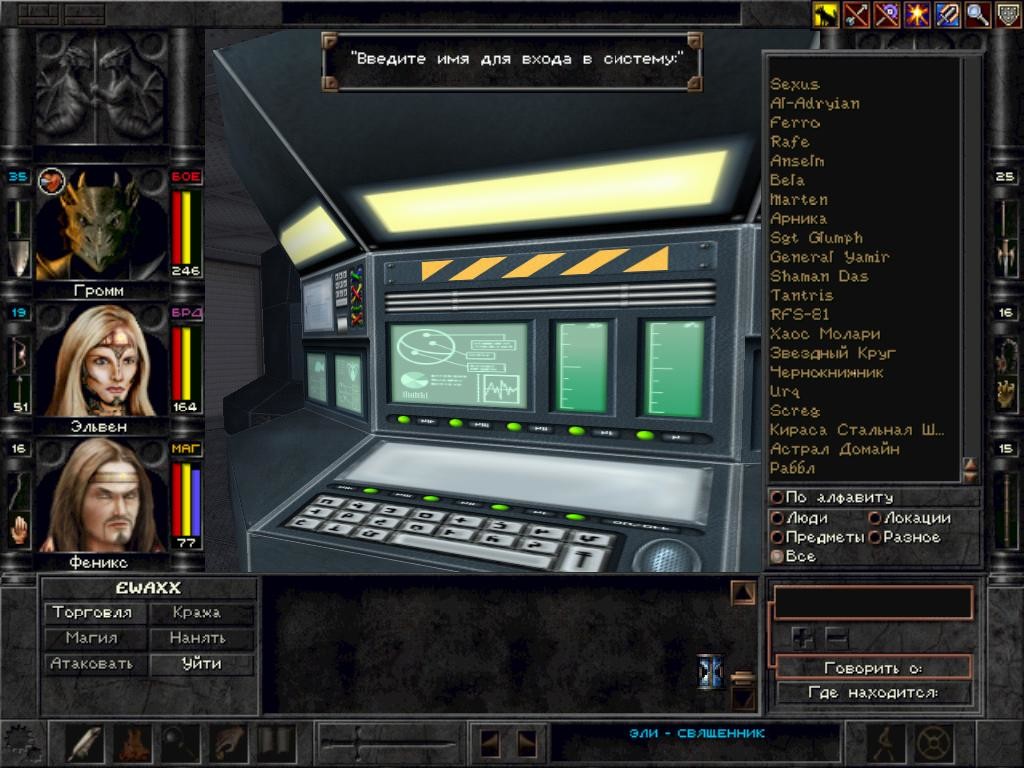The height and width of the screenshot is (768, 1024).
Task: Select keyword RFS-81 in the list
Action: coord(799,314)
